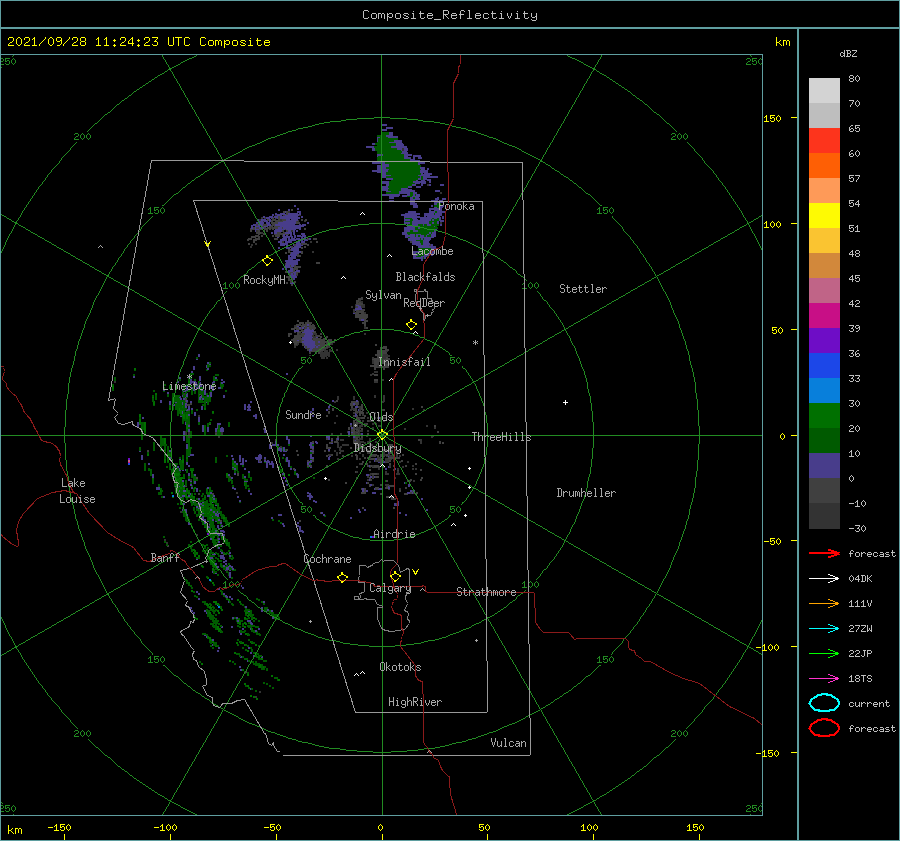Viewport: 900px width, 841px height.
Task: Click the RockyMH label
Action: pos(264,280)
